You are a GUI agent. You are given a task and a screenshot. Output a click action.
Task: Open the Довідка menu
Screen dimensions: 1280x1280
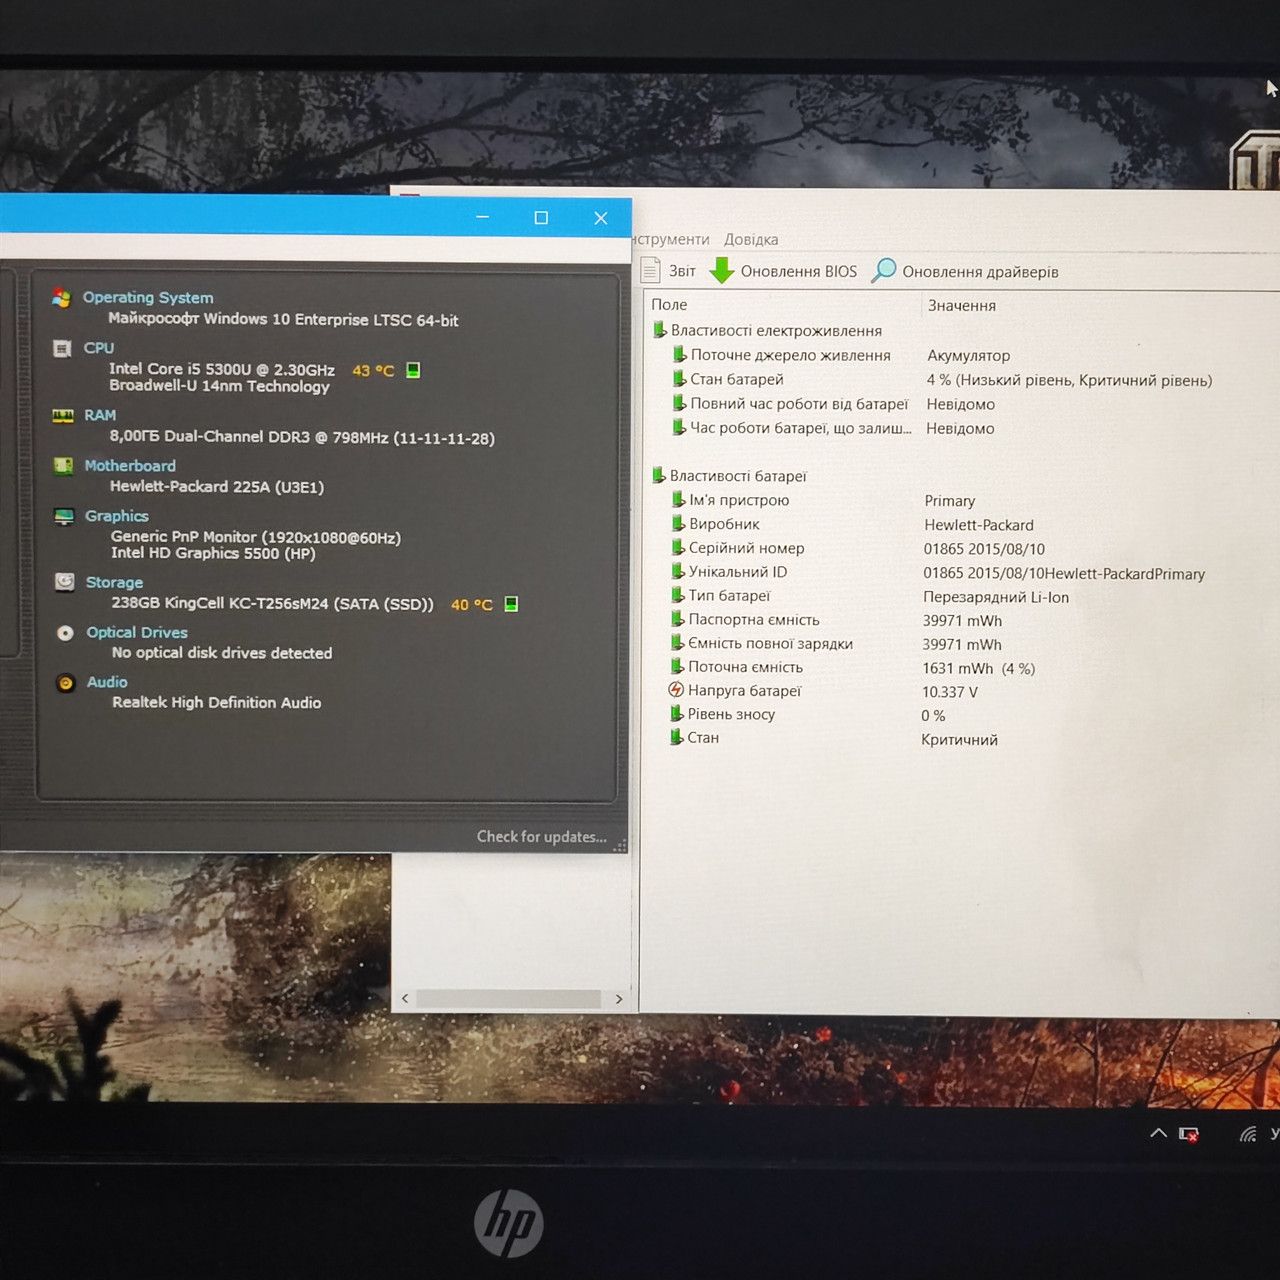[751, 240]
